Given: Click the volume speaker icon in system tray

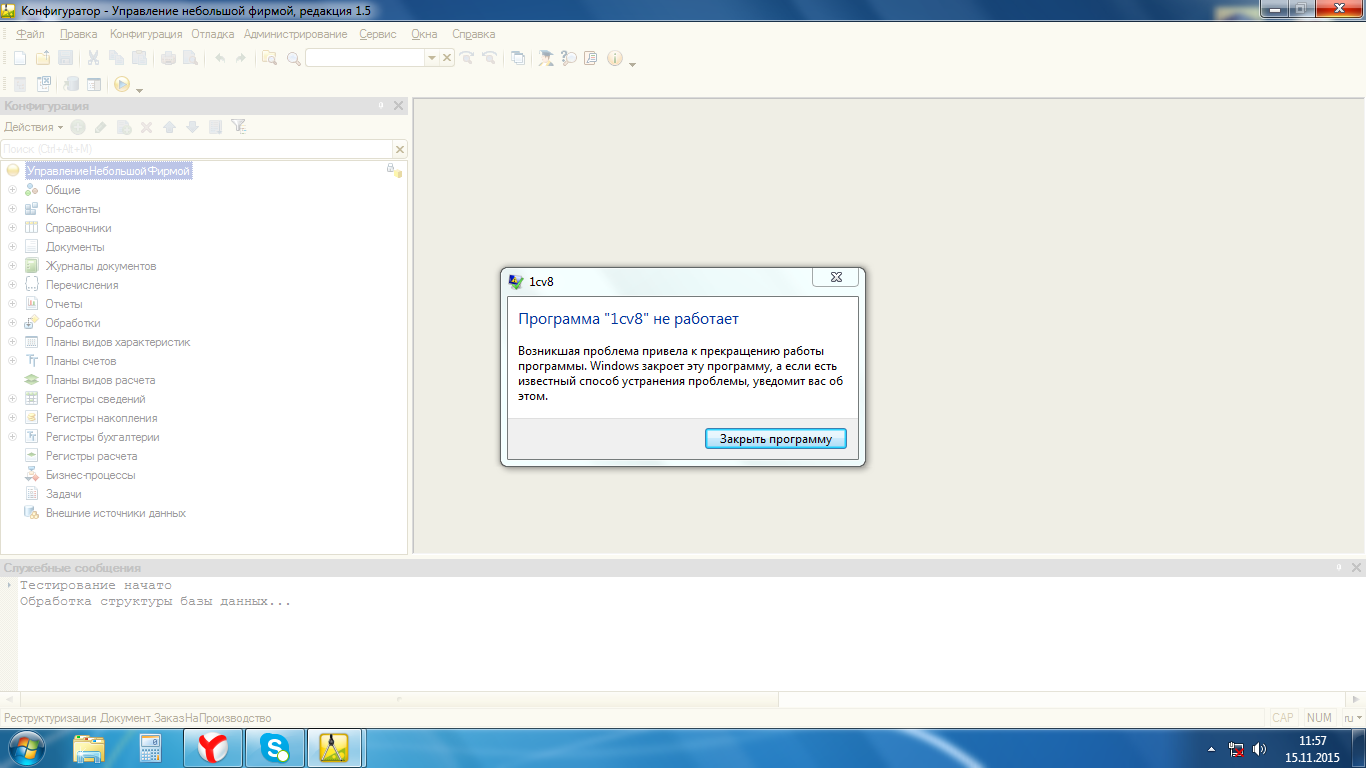Looking at the screenshot, I should pos(1259,748).
